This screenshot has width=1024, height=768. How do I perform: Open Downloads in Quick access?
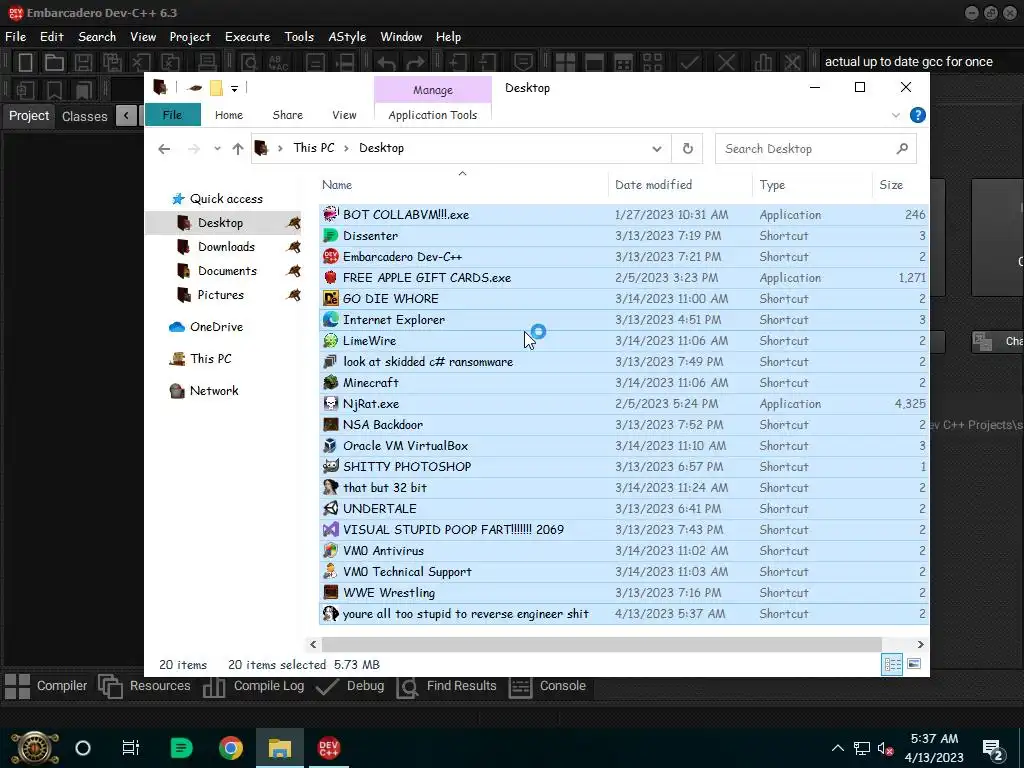click(x=226, y=247)
